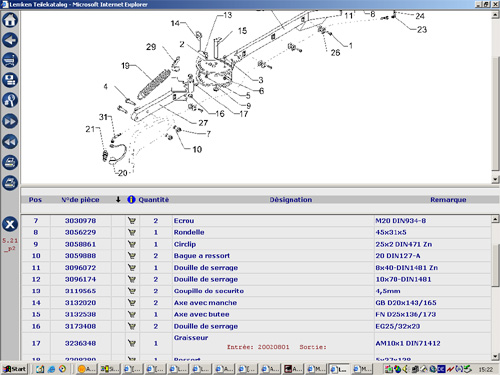
Task: Click the N°de pièce column header
Action: coord(80,200)
